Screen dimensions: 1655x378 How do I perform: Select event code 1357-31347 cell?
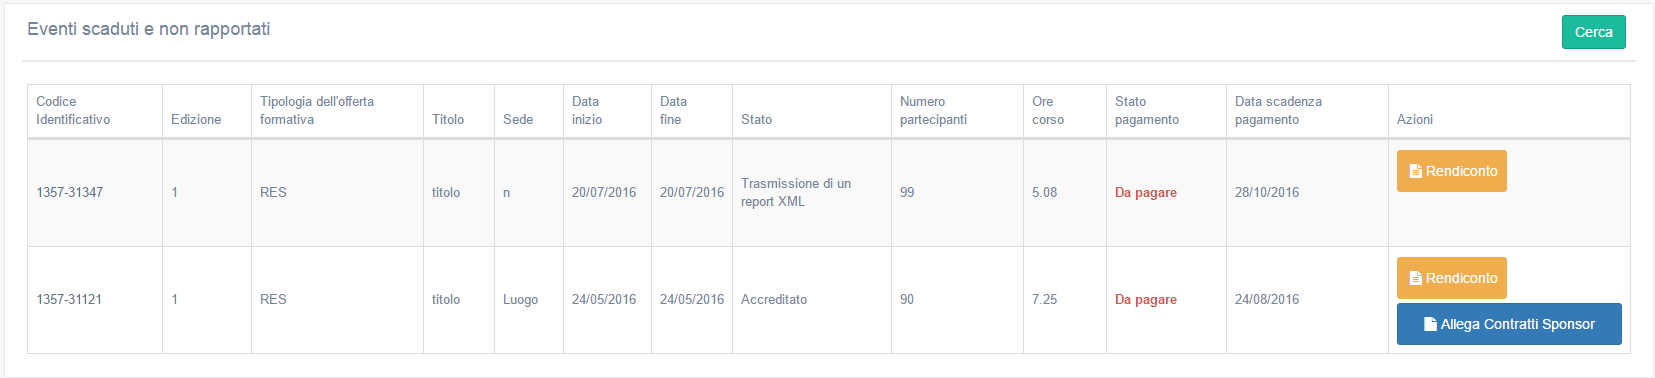[x=95, y=192]
